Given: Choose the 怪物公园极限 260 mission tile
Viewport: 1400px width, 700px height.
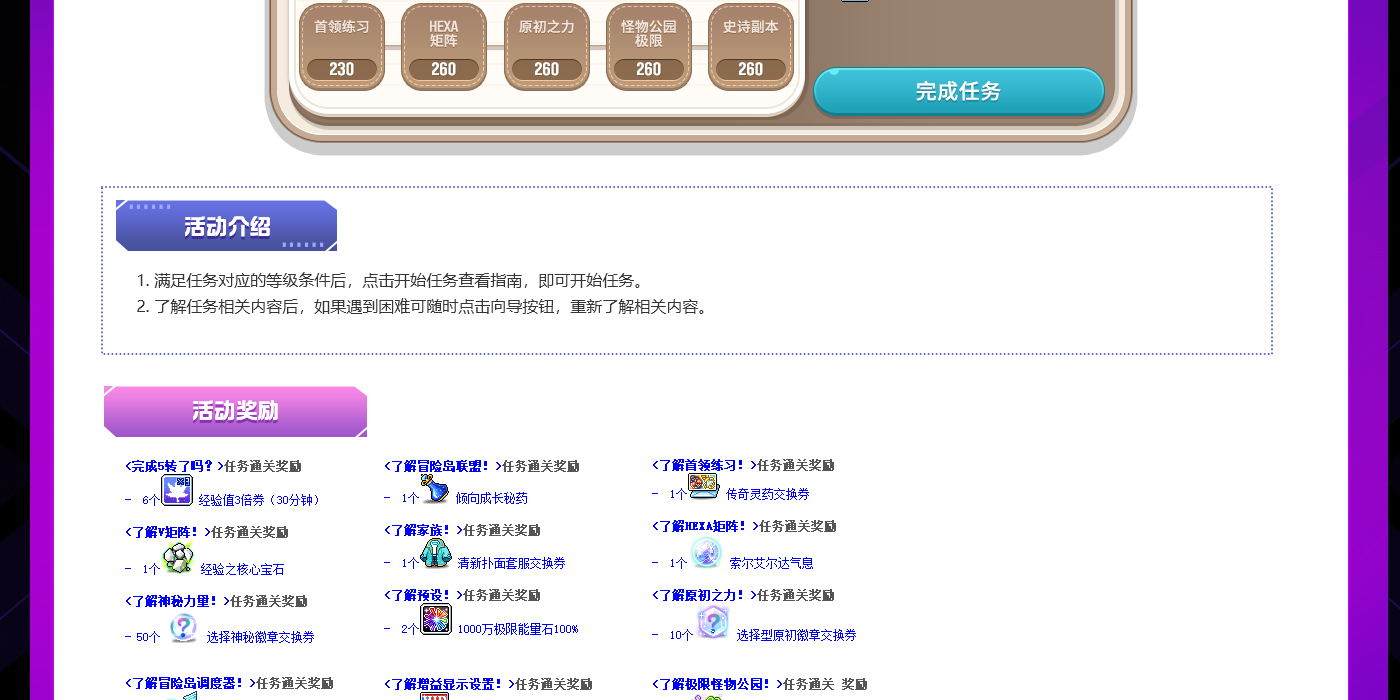Looking at the screenshot, I should click(649, 47).
